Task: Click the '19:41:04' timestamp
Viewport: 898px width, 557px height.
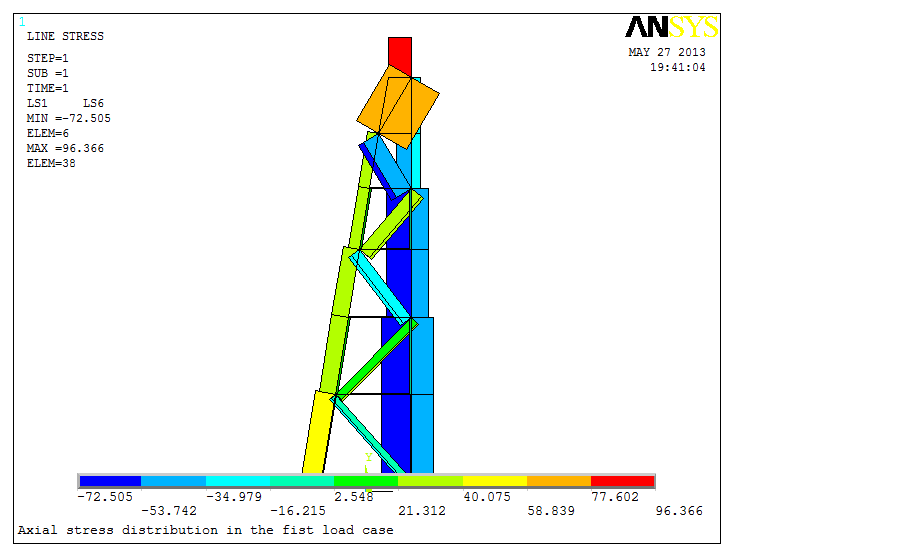Action: [678, 67]
